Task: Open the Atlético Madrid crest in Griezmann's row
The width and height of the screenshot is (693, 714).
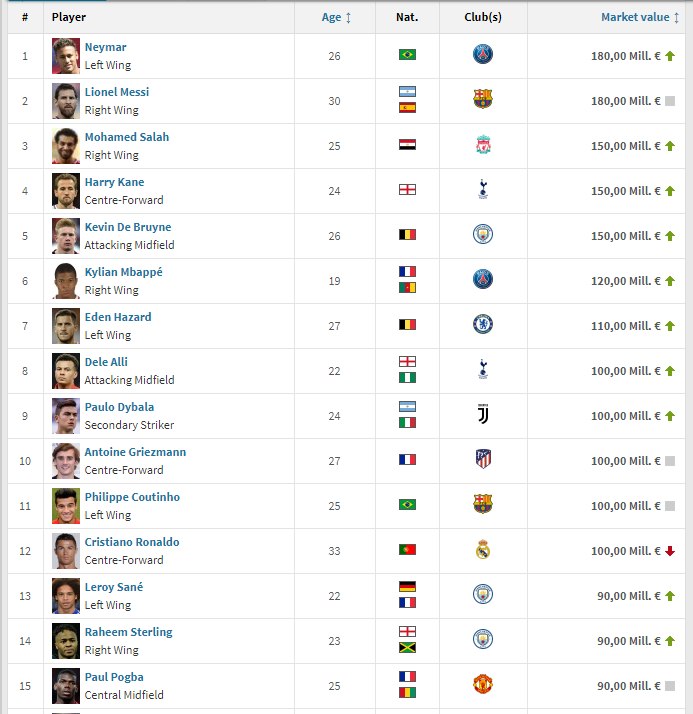Action: (x=483, y=459)
